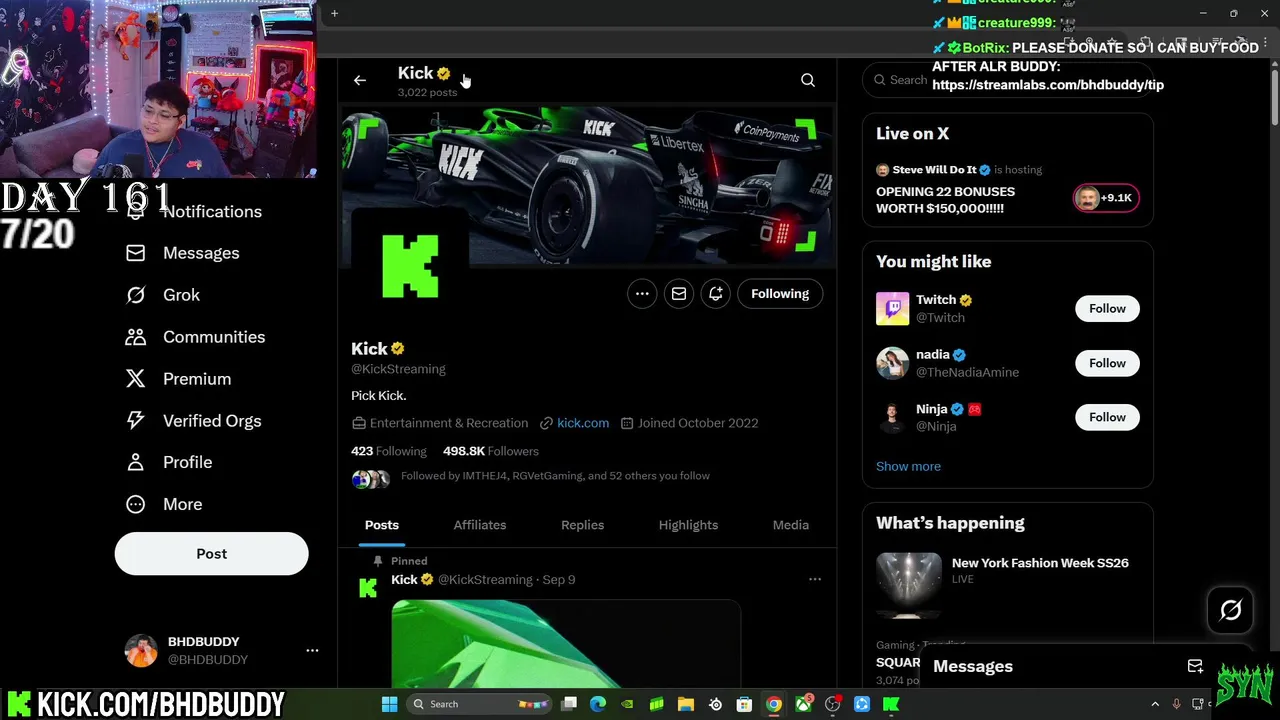Click the Communities people icon
Viewport: 1280px width, 720px height.
click(x=136, y=337)
